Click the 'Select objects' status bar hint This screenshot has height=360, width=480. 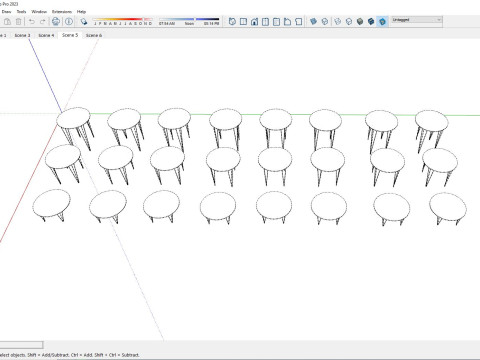point(69,355)
